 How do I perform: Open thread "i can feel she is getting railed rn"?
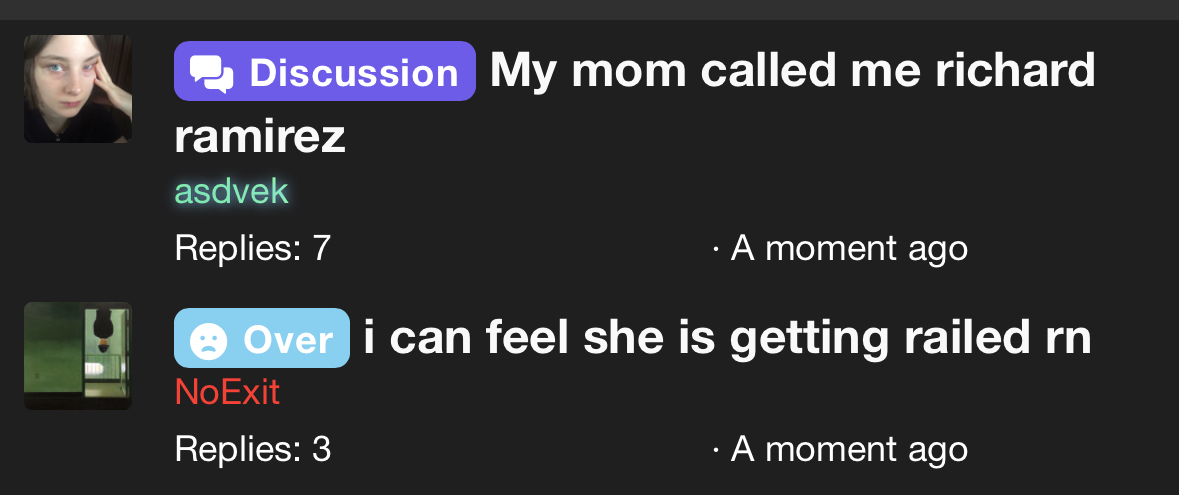pos(727,339)
